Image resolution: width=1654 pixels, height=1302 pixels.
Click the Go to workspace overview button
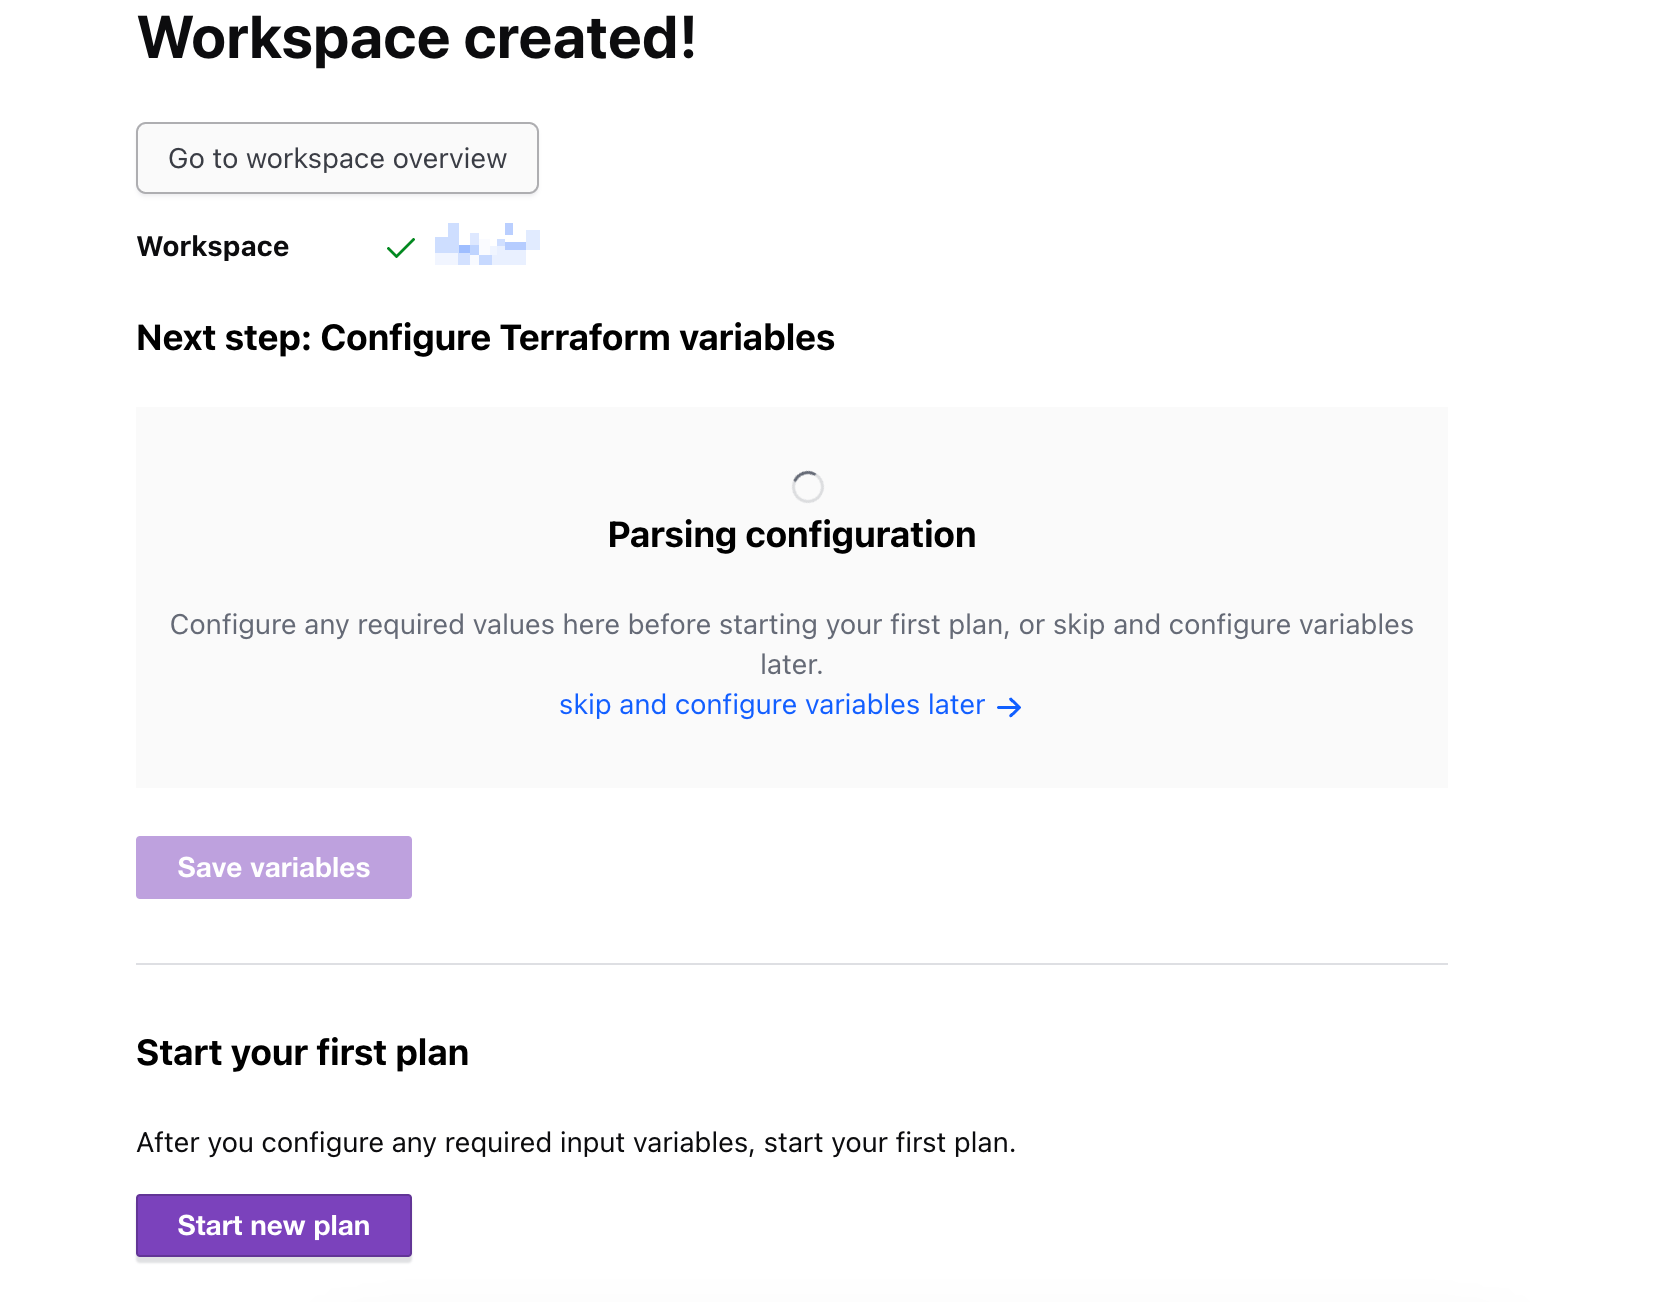click(337, 158)
